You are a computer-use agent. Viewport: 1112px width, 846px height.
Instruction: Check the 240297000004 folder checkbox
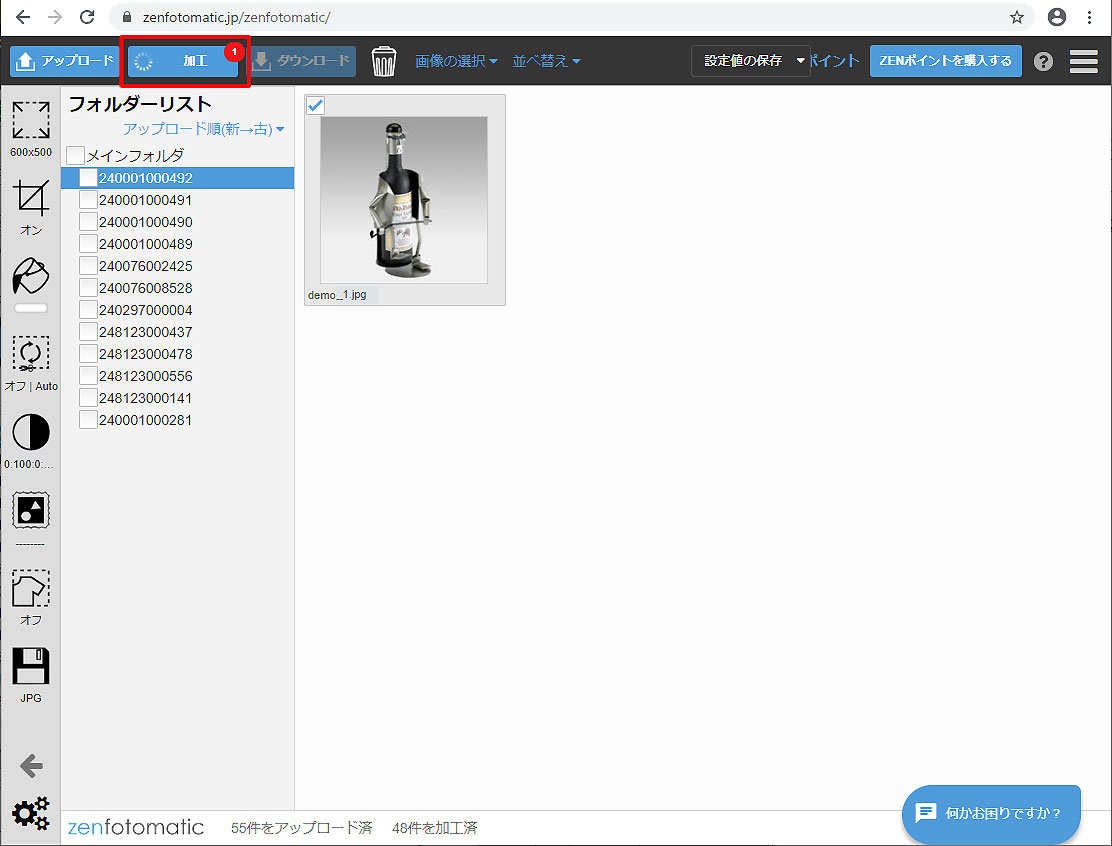(88, 309)
